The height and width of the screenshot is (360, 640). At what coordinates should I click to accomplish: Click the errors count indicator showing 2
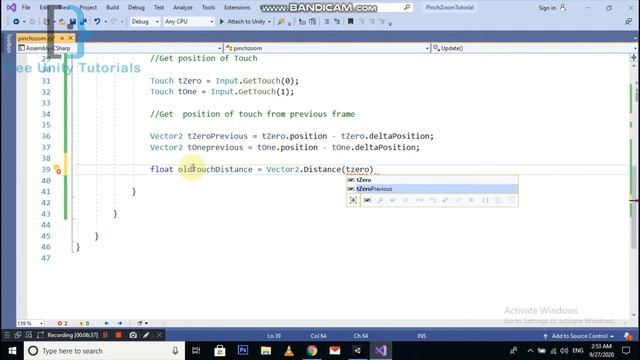[x=62, y=323]
